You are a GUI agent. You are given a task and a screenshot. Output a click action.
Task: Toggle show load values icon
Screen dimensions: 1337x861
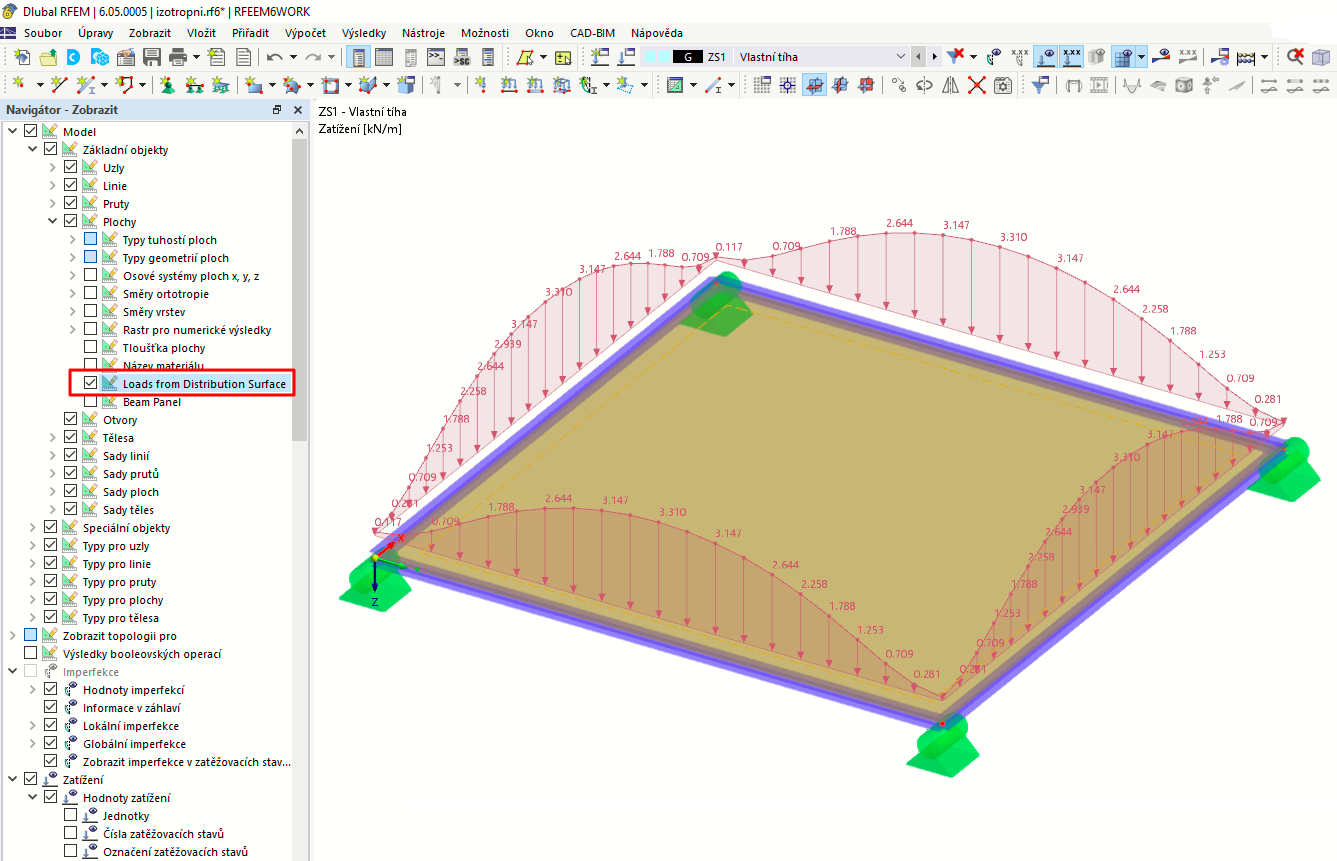[x=1072, y=57]
